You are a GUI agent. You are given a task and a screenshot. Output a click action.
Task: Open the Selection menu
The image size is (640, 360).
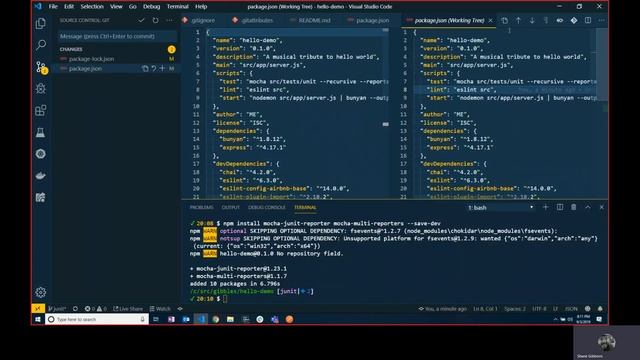coord(92,7)
